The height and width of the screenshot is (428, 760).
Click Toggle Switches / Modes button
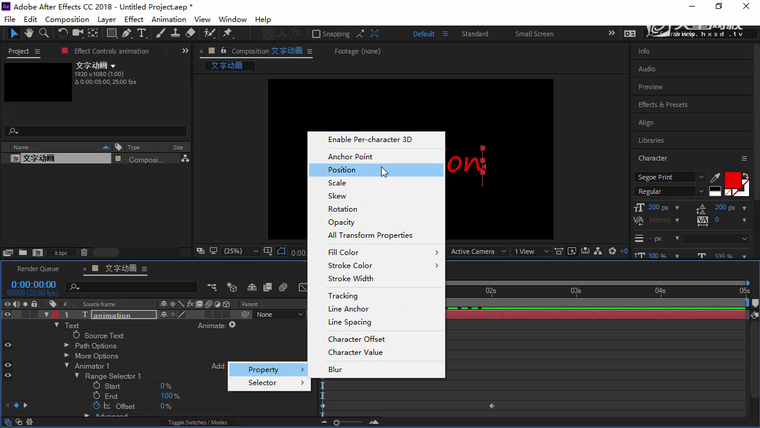(x=196, y=423)
